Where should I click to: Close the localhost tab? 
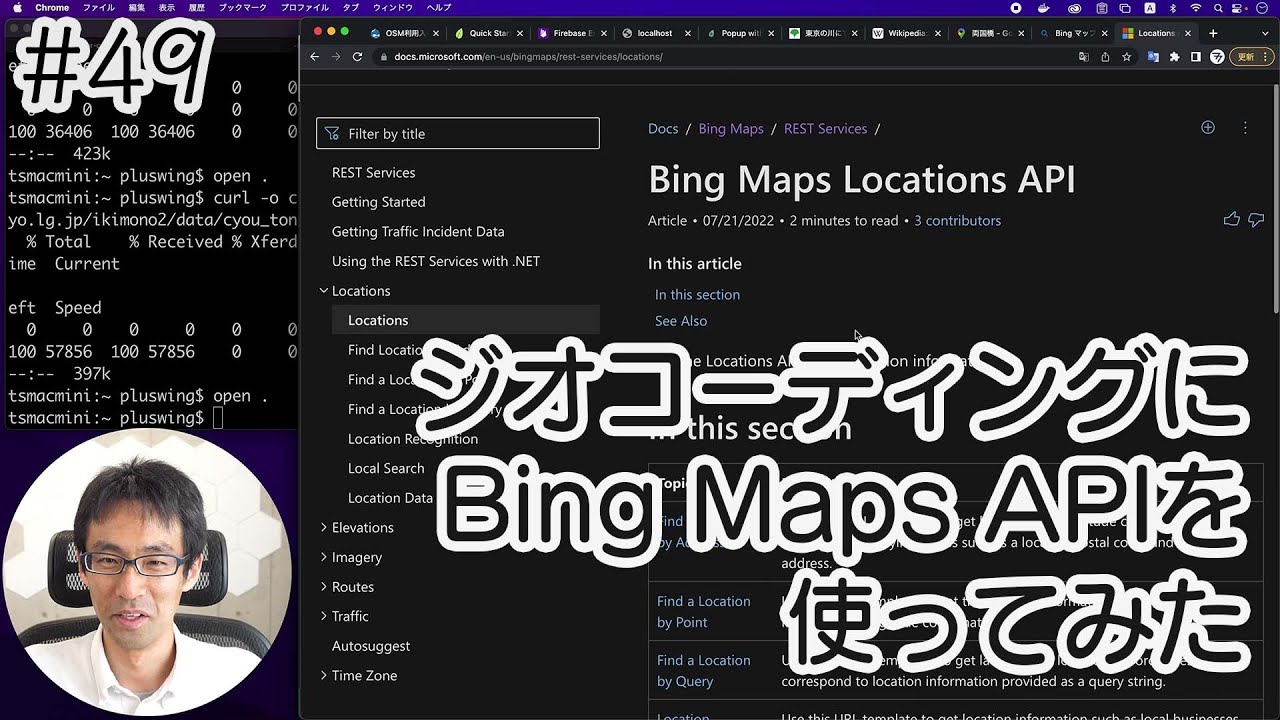tap(688, 33)
